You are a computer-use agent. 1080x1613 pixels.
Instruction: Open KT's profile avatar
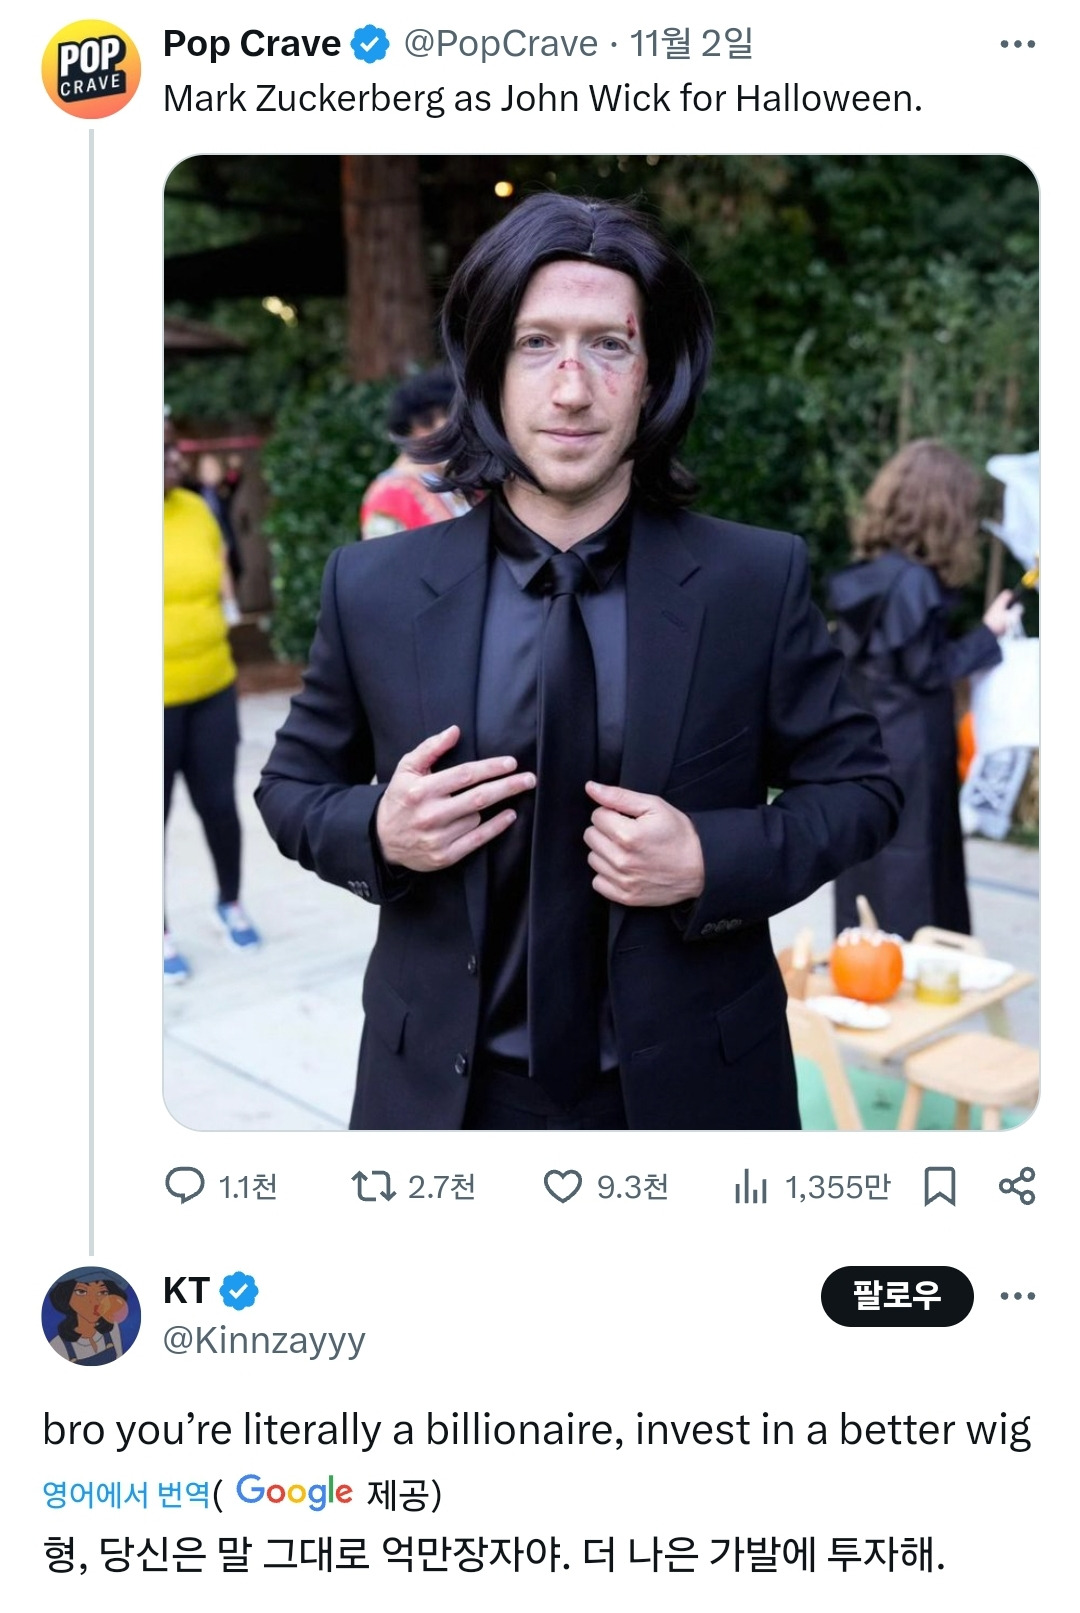coord(91,1315)
